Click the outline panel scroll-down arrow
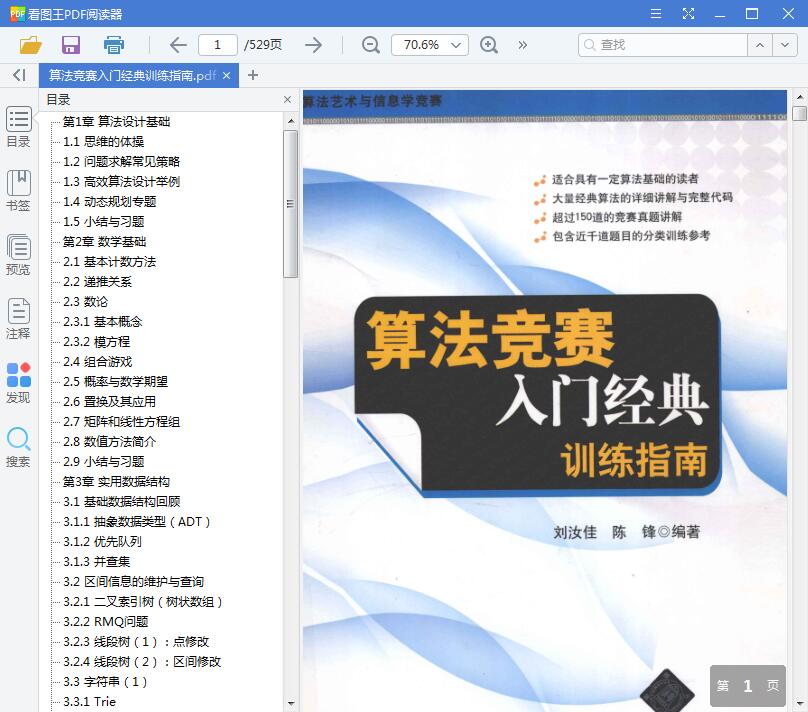The image size is (808, 712). pos(291,704)
